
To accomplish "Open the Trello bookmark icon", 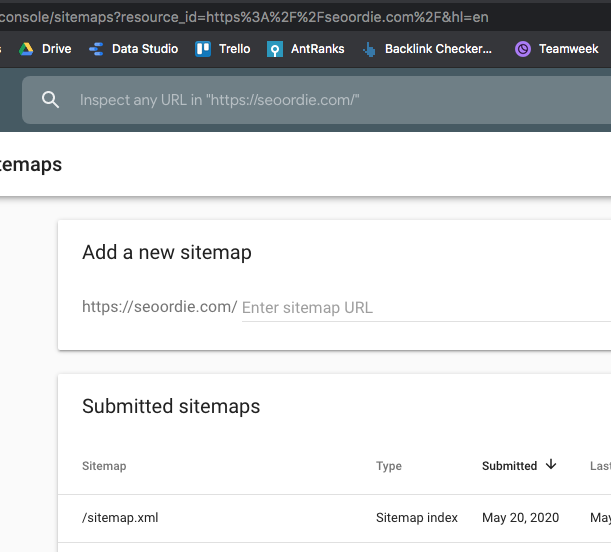I will (x=203, y=49).
